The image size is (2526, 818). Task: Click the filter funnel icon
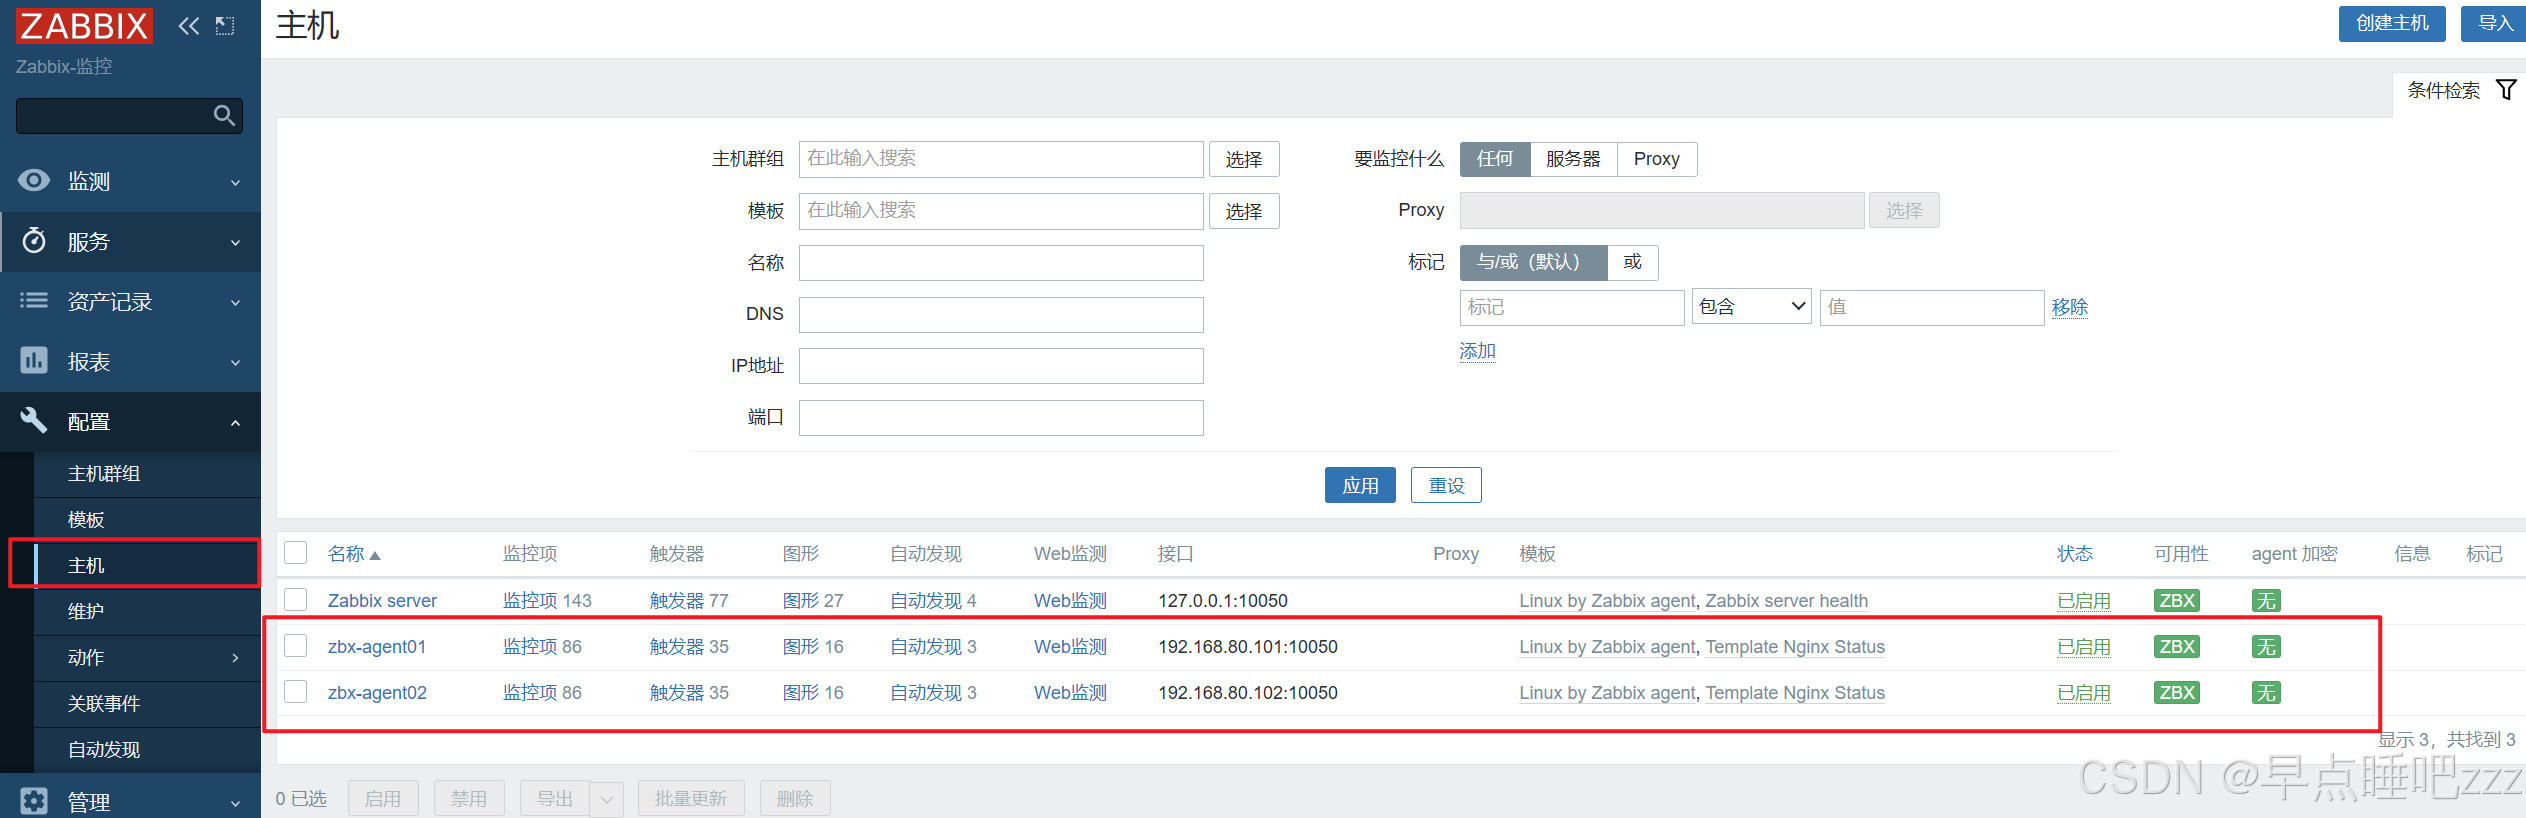pyautogui.click(x=2506, y=90)
